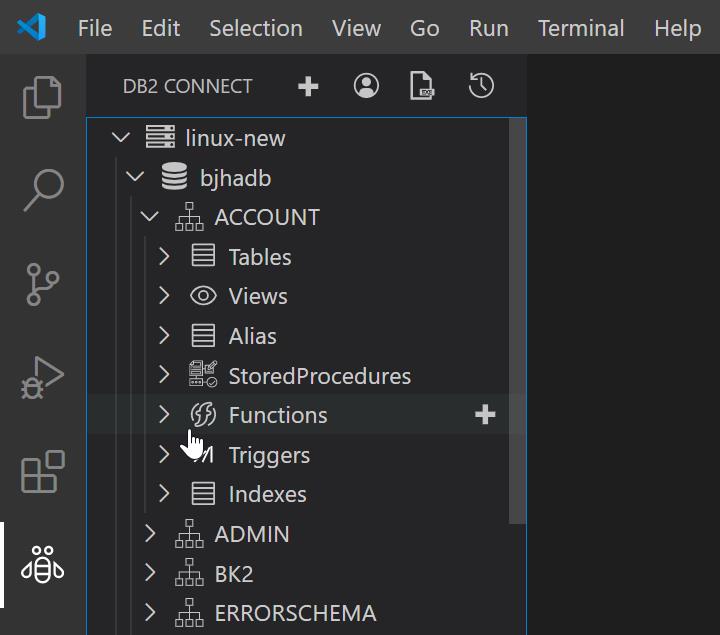This screenshot has height=635, width=720.
Task: Open the Search view in the activity bar
Action: (44, 190)
